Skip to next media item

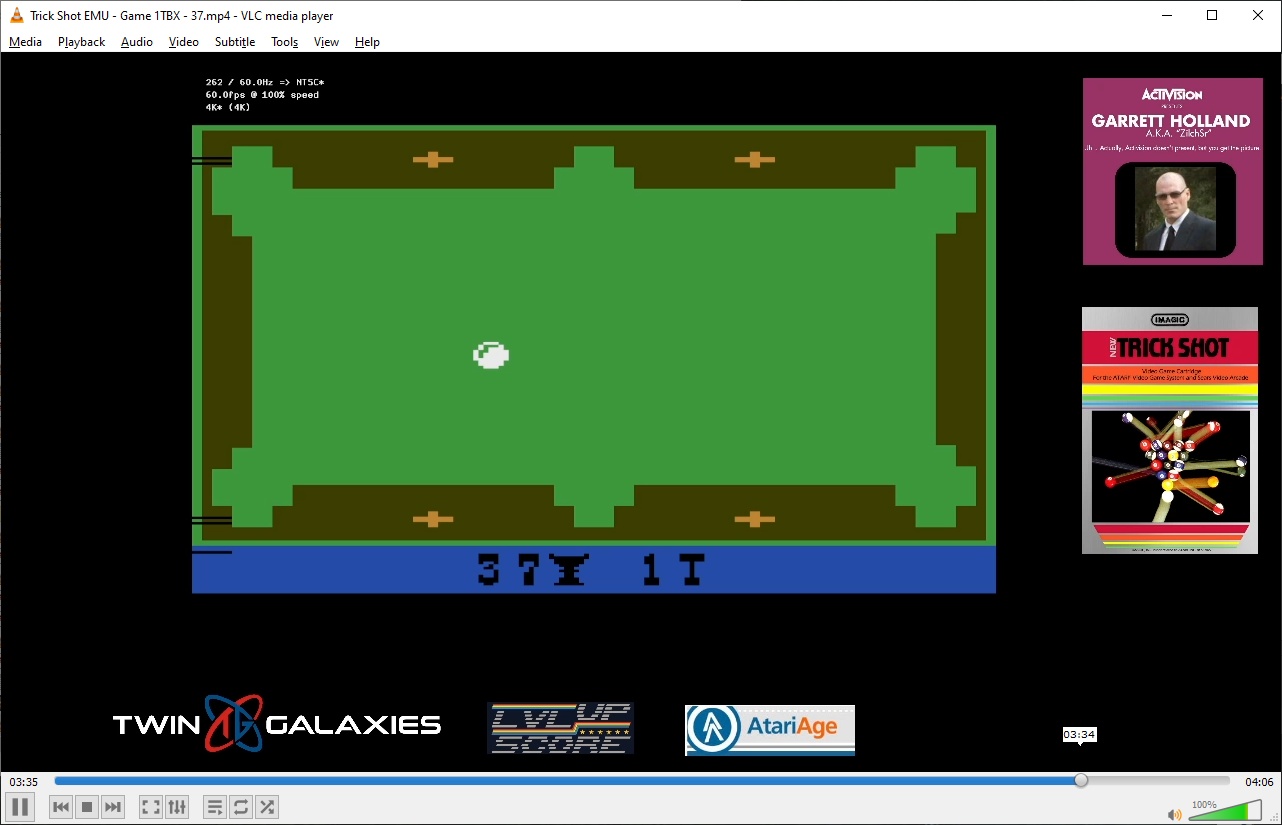(x=113, y=807)
